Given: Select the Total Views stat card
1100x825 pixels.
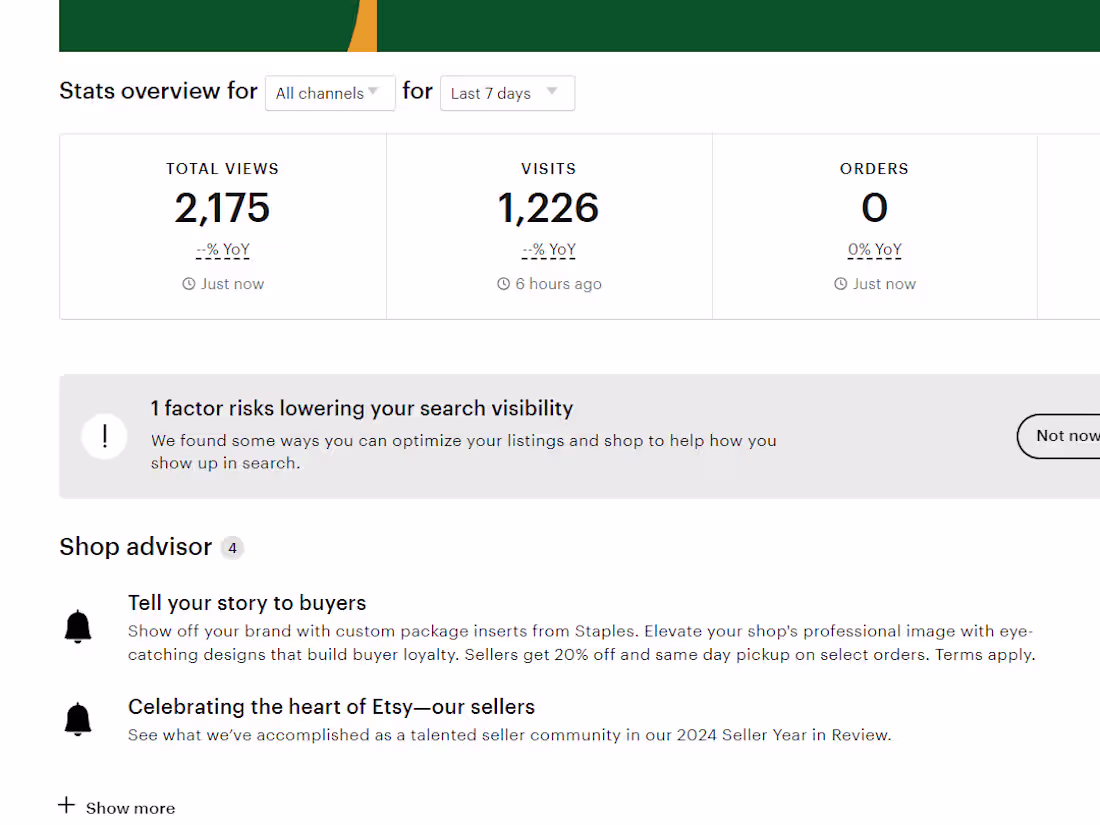Looking at the screenshot, I should [x=223, y=227].
